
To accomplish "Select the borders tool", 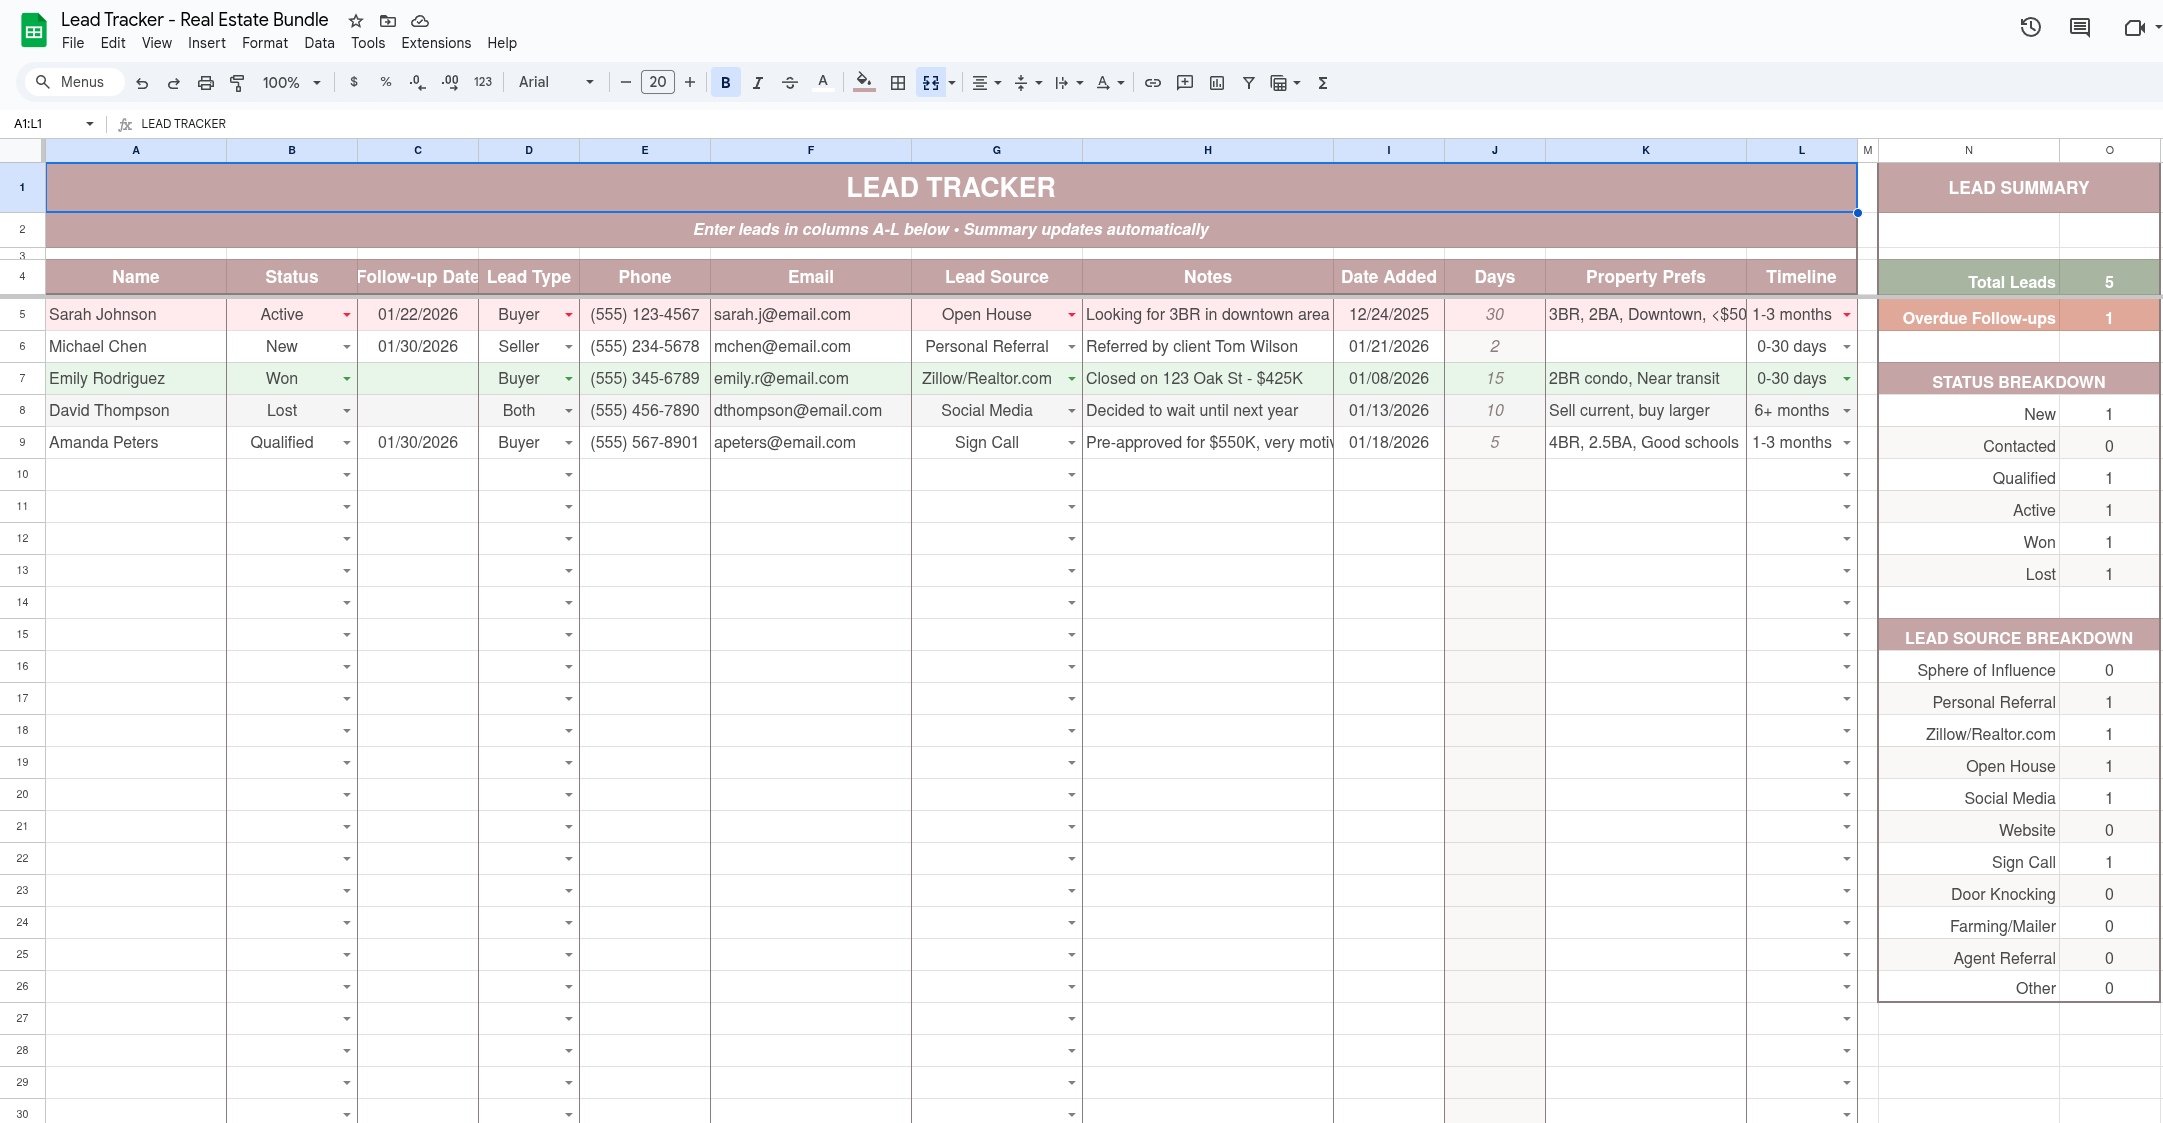I will pos(896,82).
